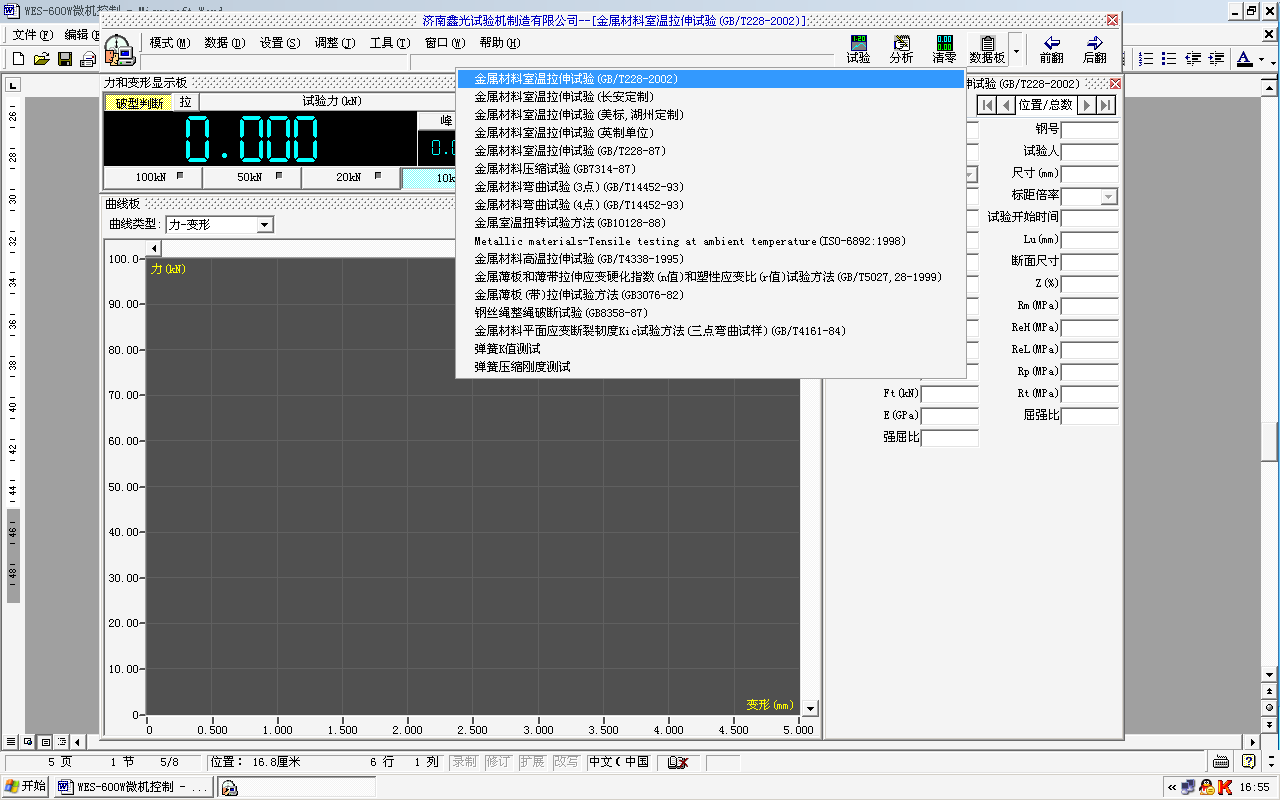1280x800 pixels.
Task: Go to next record in data panel
Action: [x=1086, y=105]
